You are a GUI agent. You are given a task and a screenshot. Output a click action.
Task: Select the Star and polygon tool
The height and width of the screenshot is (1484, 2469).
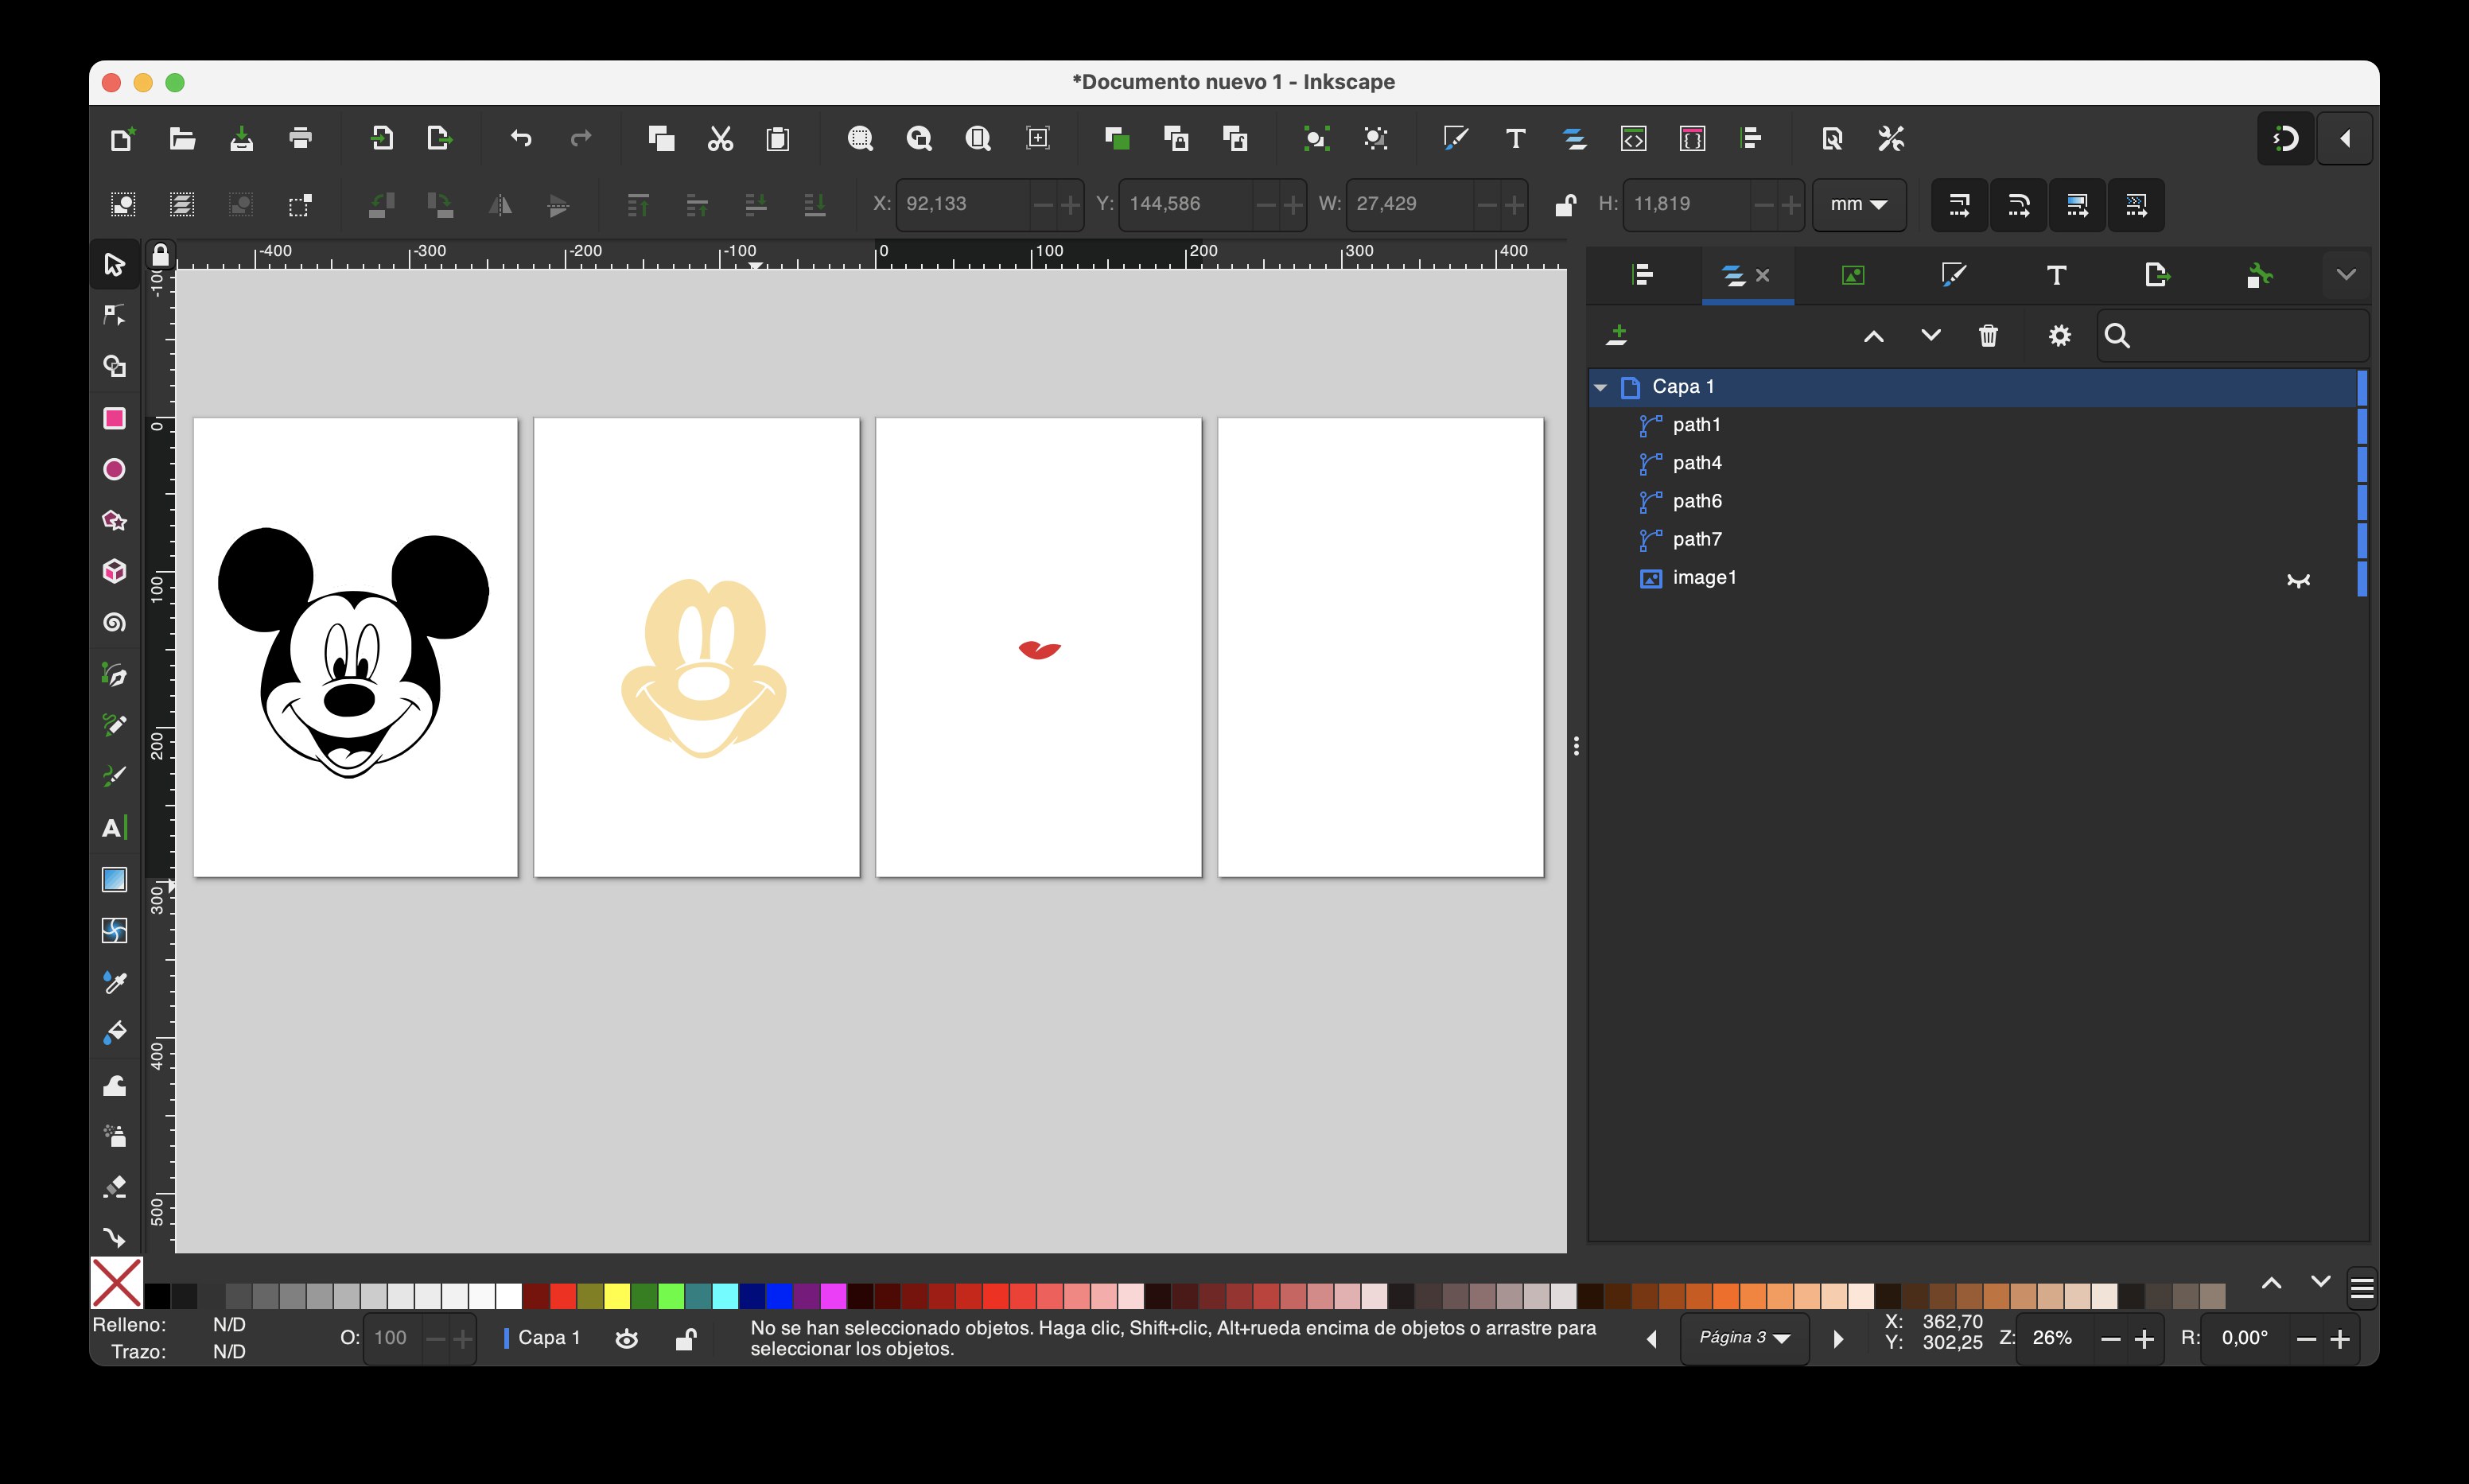click(114, 520)
